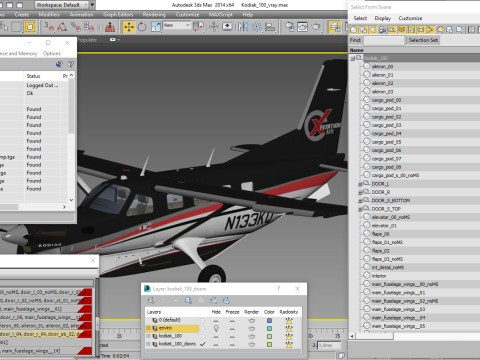
Task: Toggle Hide for the kodiak_100 layer
Action: (216, 337)
